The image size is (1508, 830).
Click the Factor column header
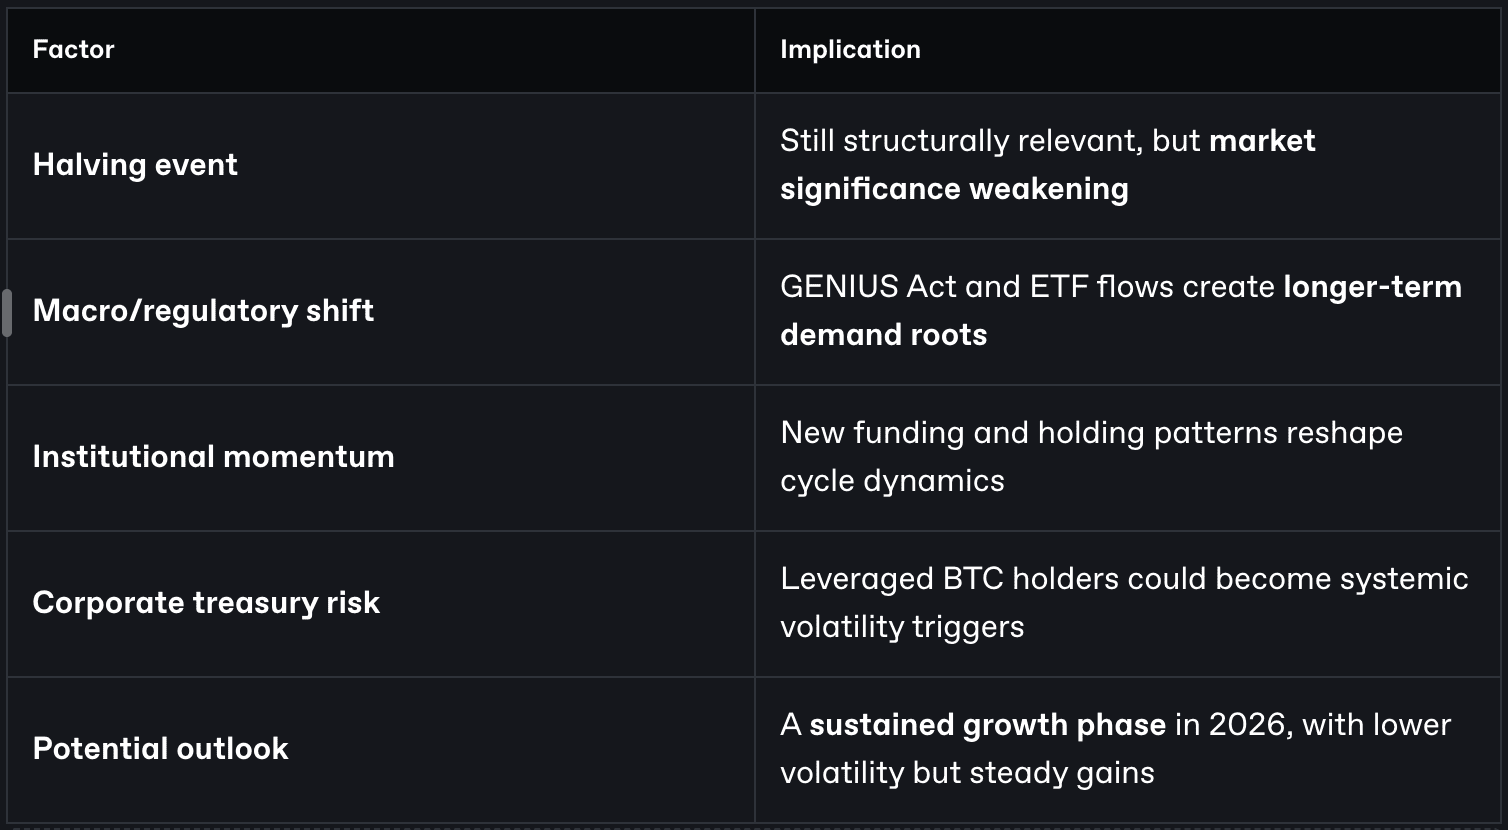tap(74, 50)
